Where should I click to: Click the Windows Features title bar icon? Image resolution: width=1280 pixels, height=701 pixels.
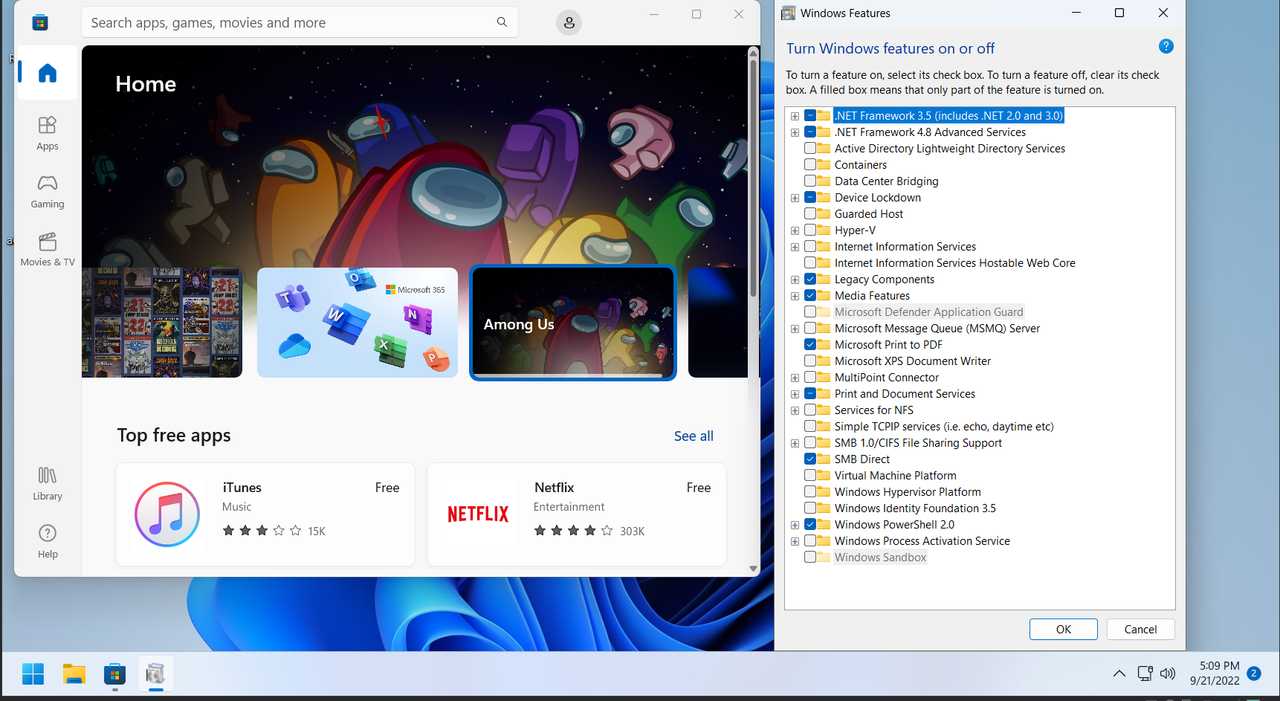click(x=788, y=13)
